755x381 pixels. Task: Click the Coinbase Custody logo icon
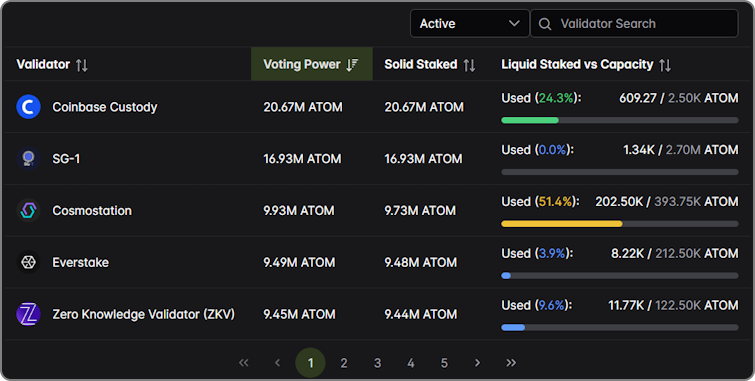pyautogui.click(x=28, y=106)
